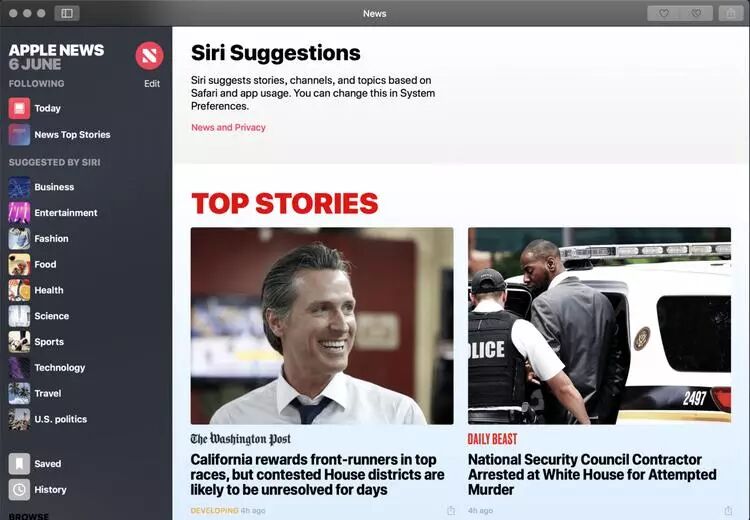This screenshot has height=520, width=750.
Task: Choose Sports in the sidebar list
Action: click(x=49, y=342)
